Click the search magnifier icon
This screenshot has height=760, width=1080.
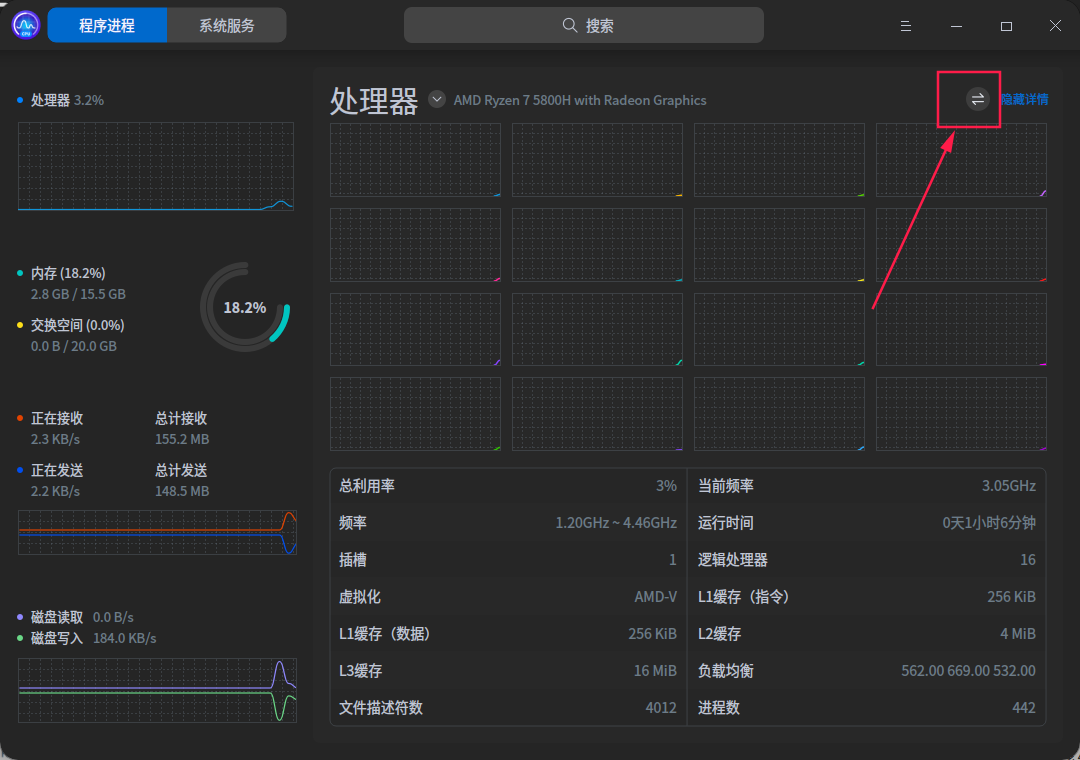point(569,25)
